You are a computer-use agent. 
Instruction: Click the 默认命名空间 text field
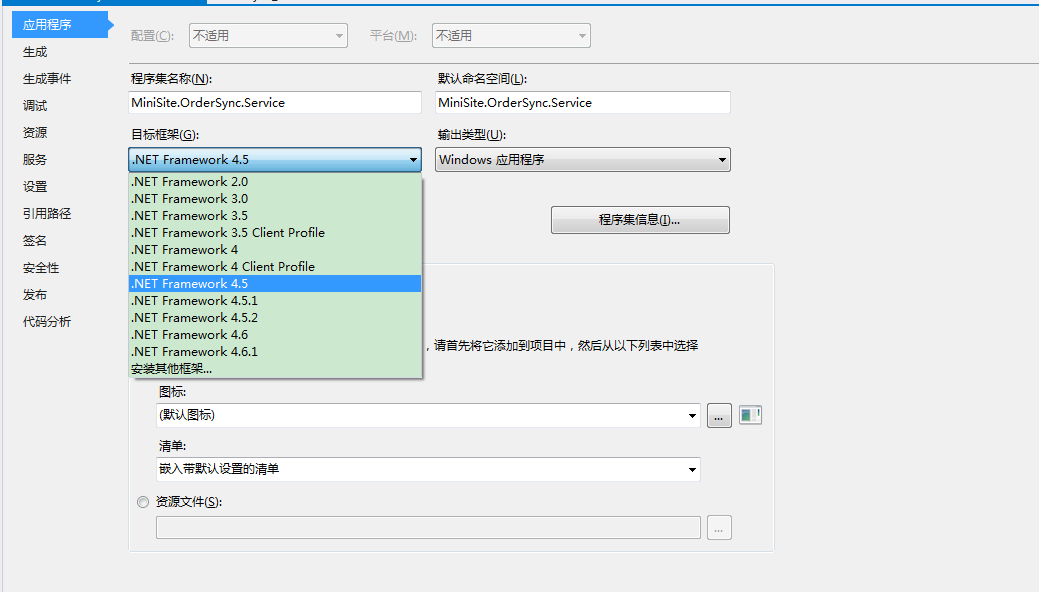click(x=583, y=103)
